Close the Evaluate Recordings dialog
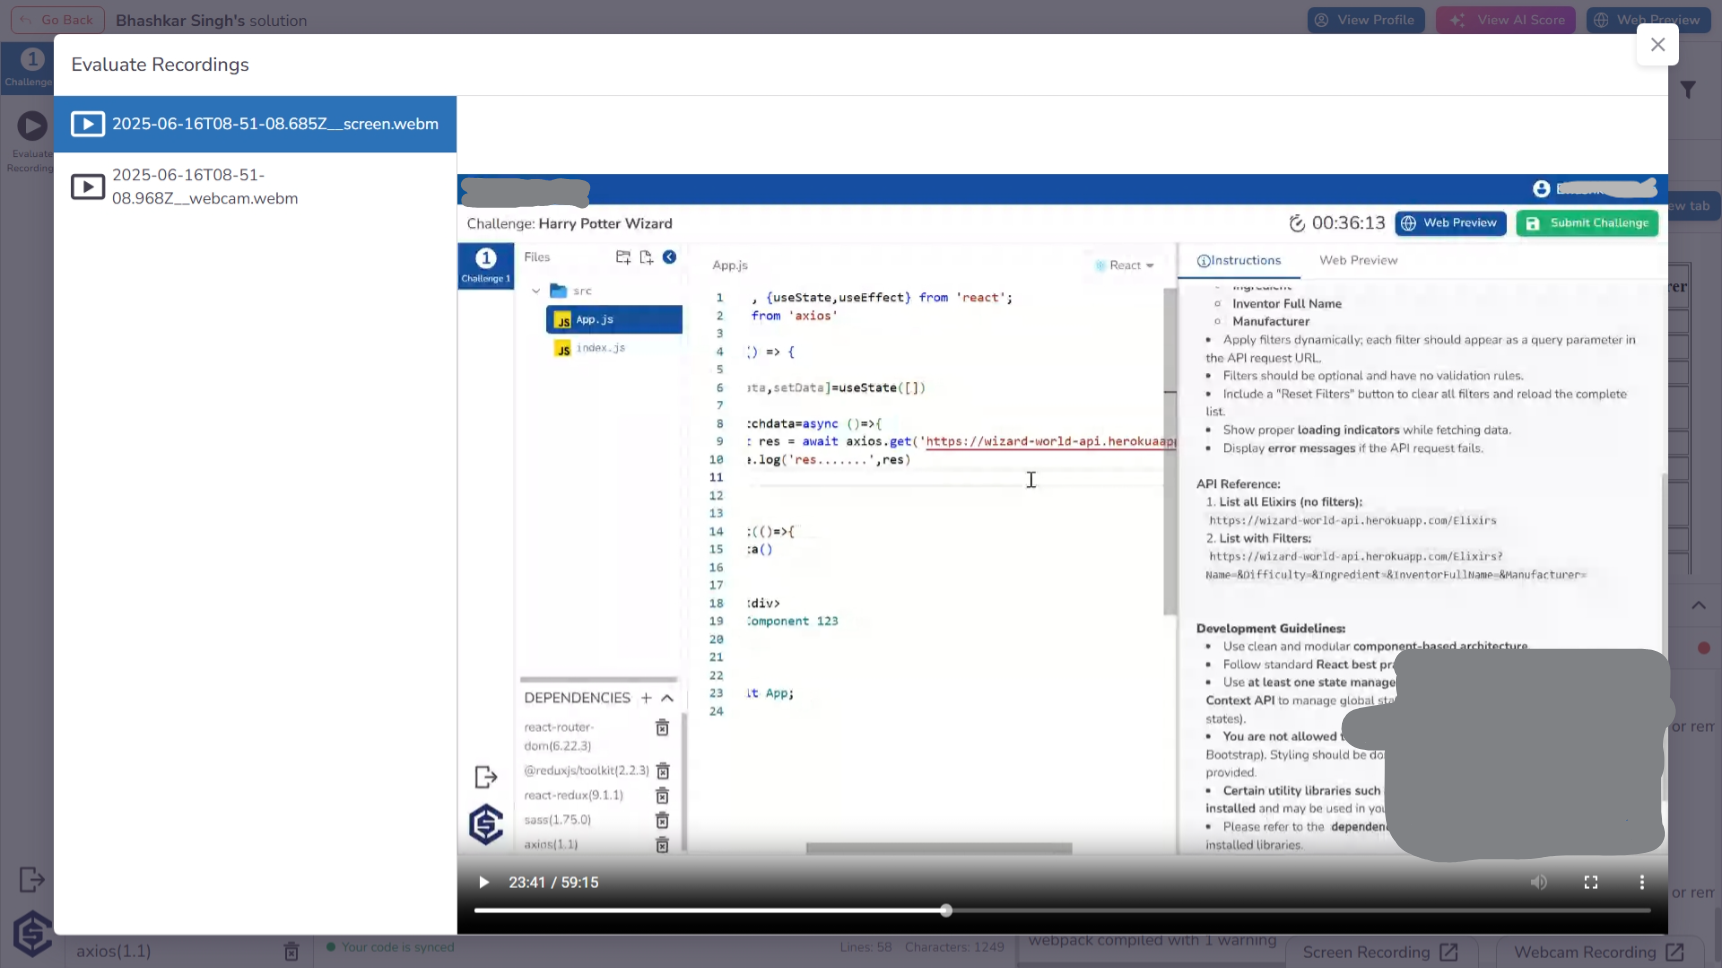Image resolution: width=1722 pixels, height=968 pixels. click(x=1657, y=45)
